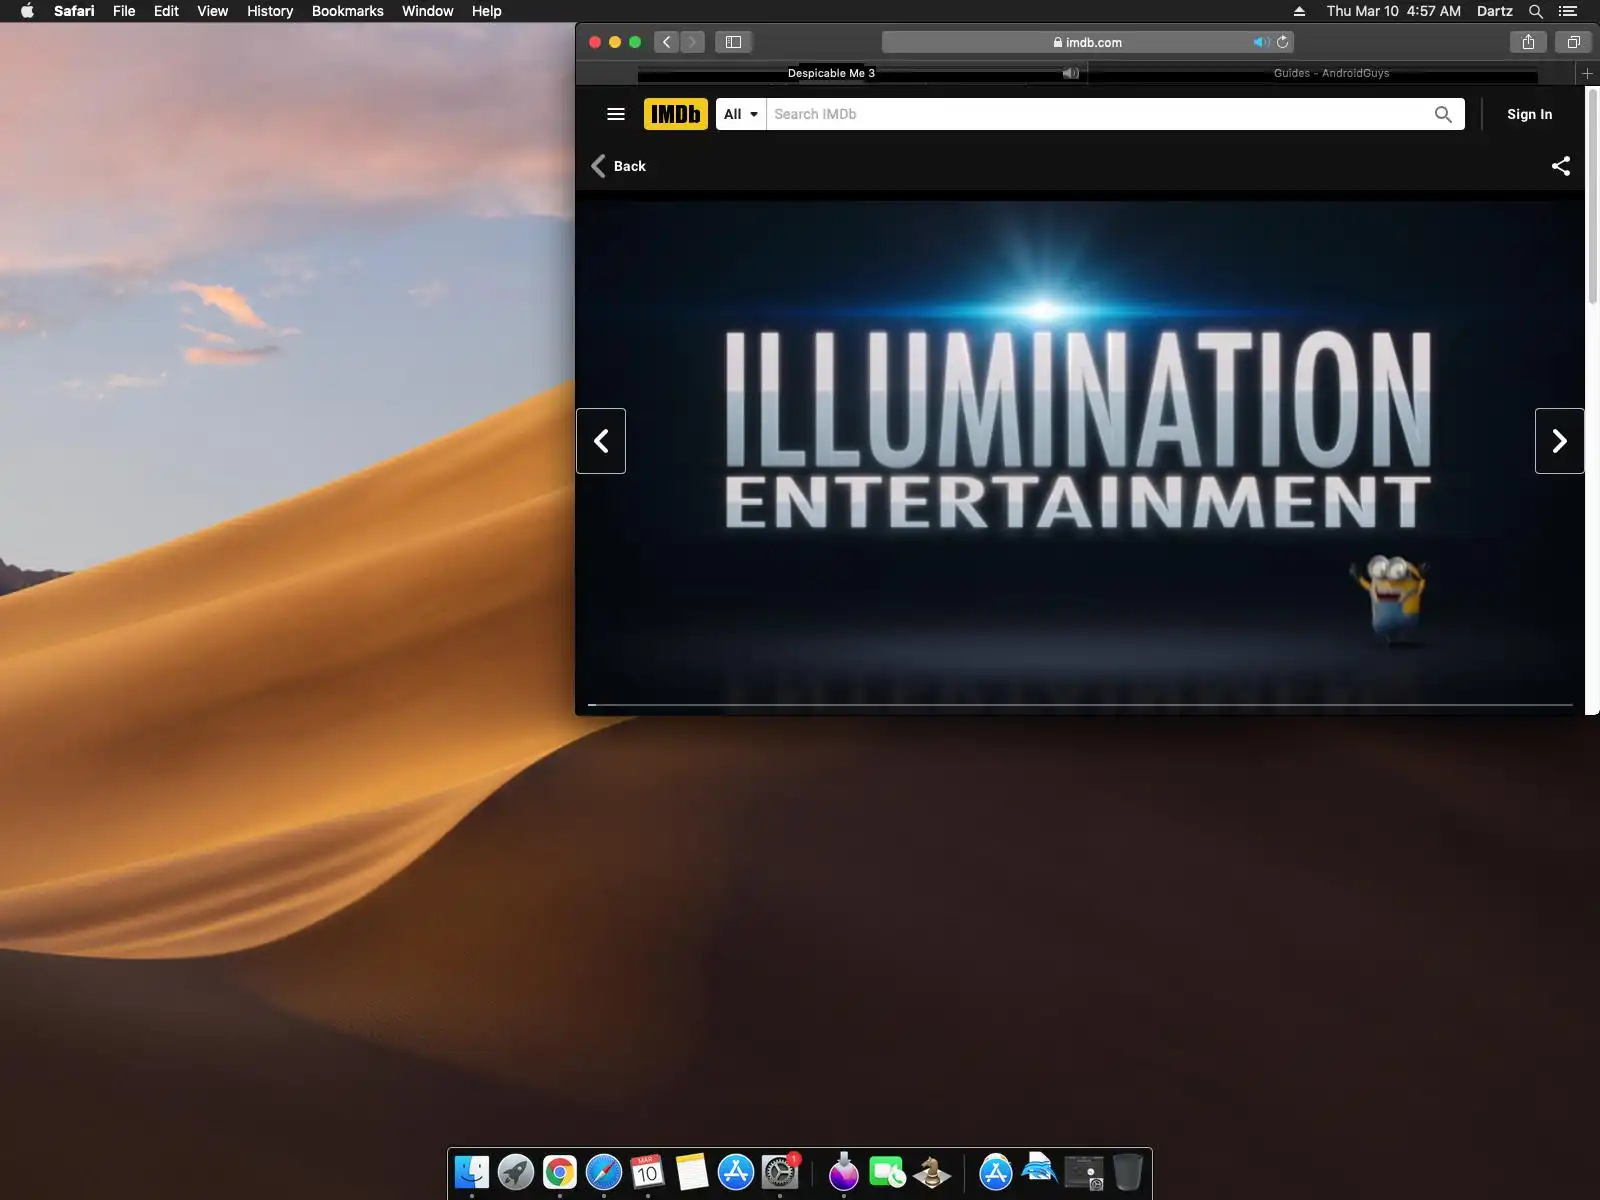Open System Preferences from the Dock
Image resolution: width=1600 pixels, height=1200 pixels.
[x=780, y=1172]
